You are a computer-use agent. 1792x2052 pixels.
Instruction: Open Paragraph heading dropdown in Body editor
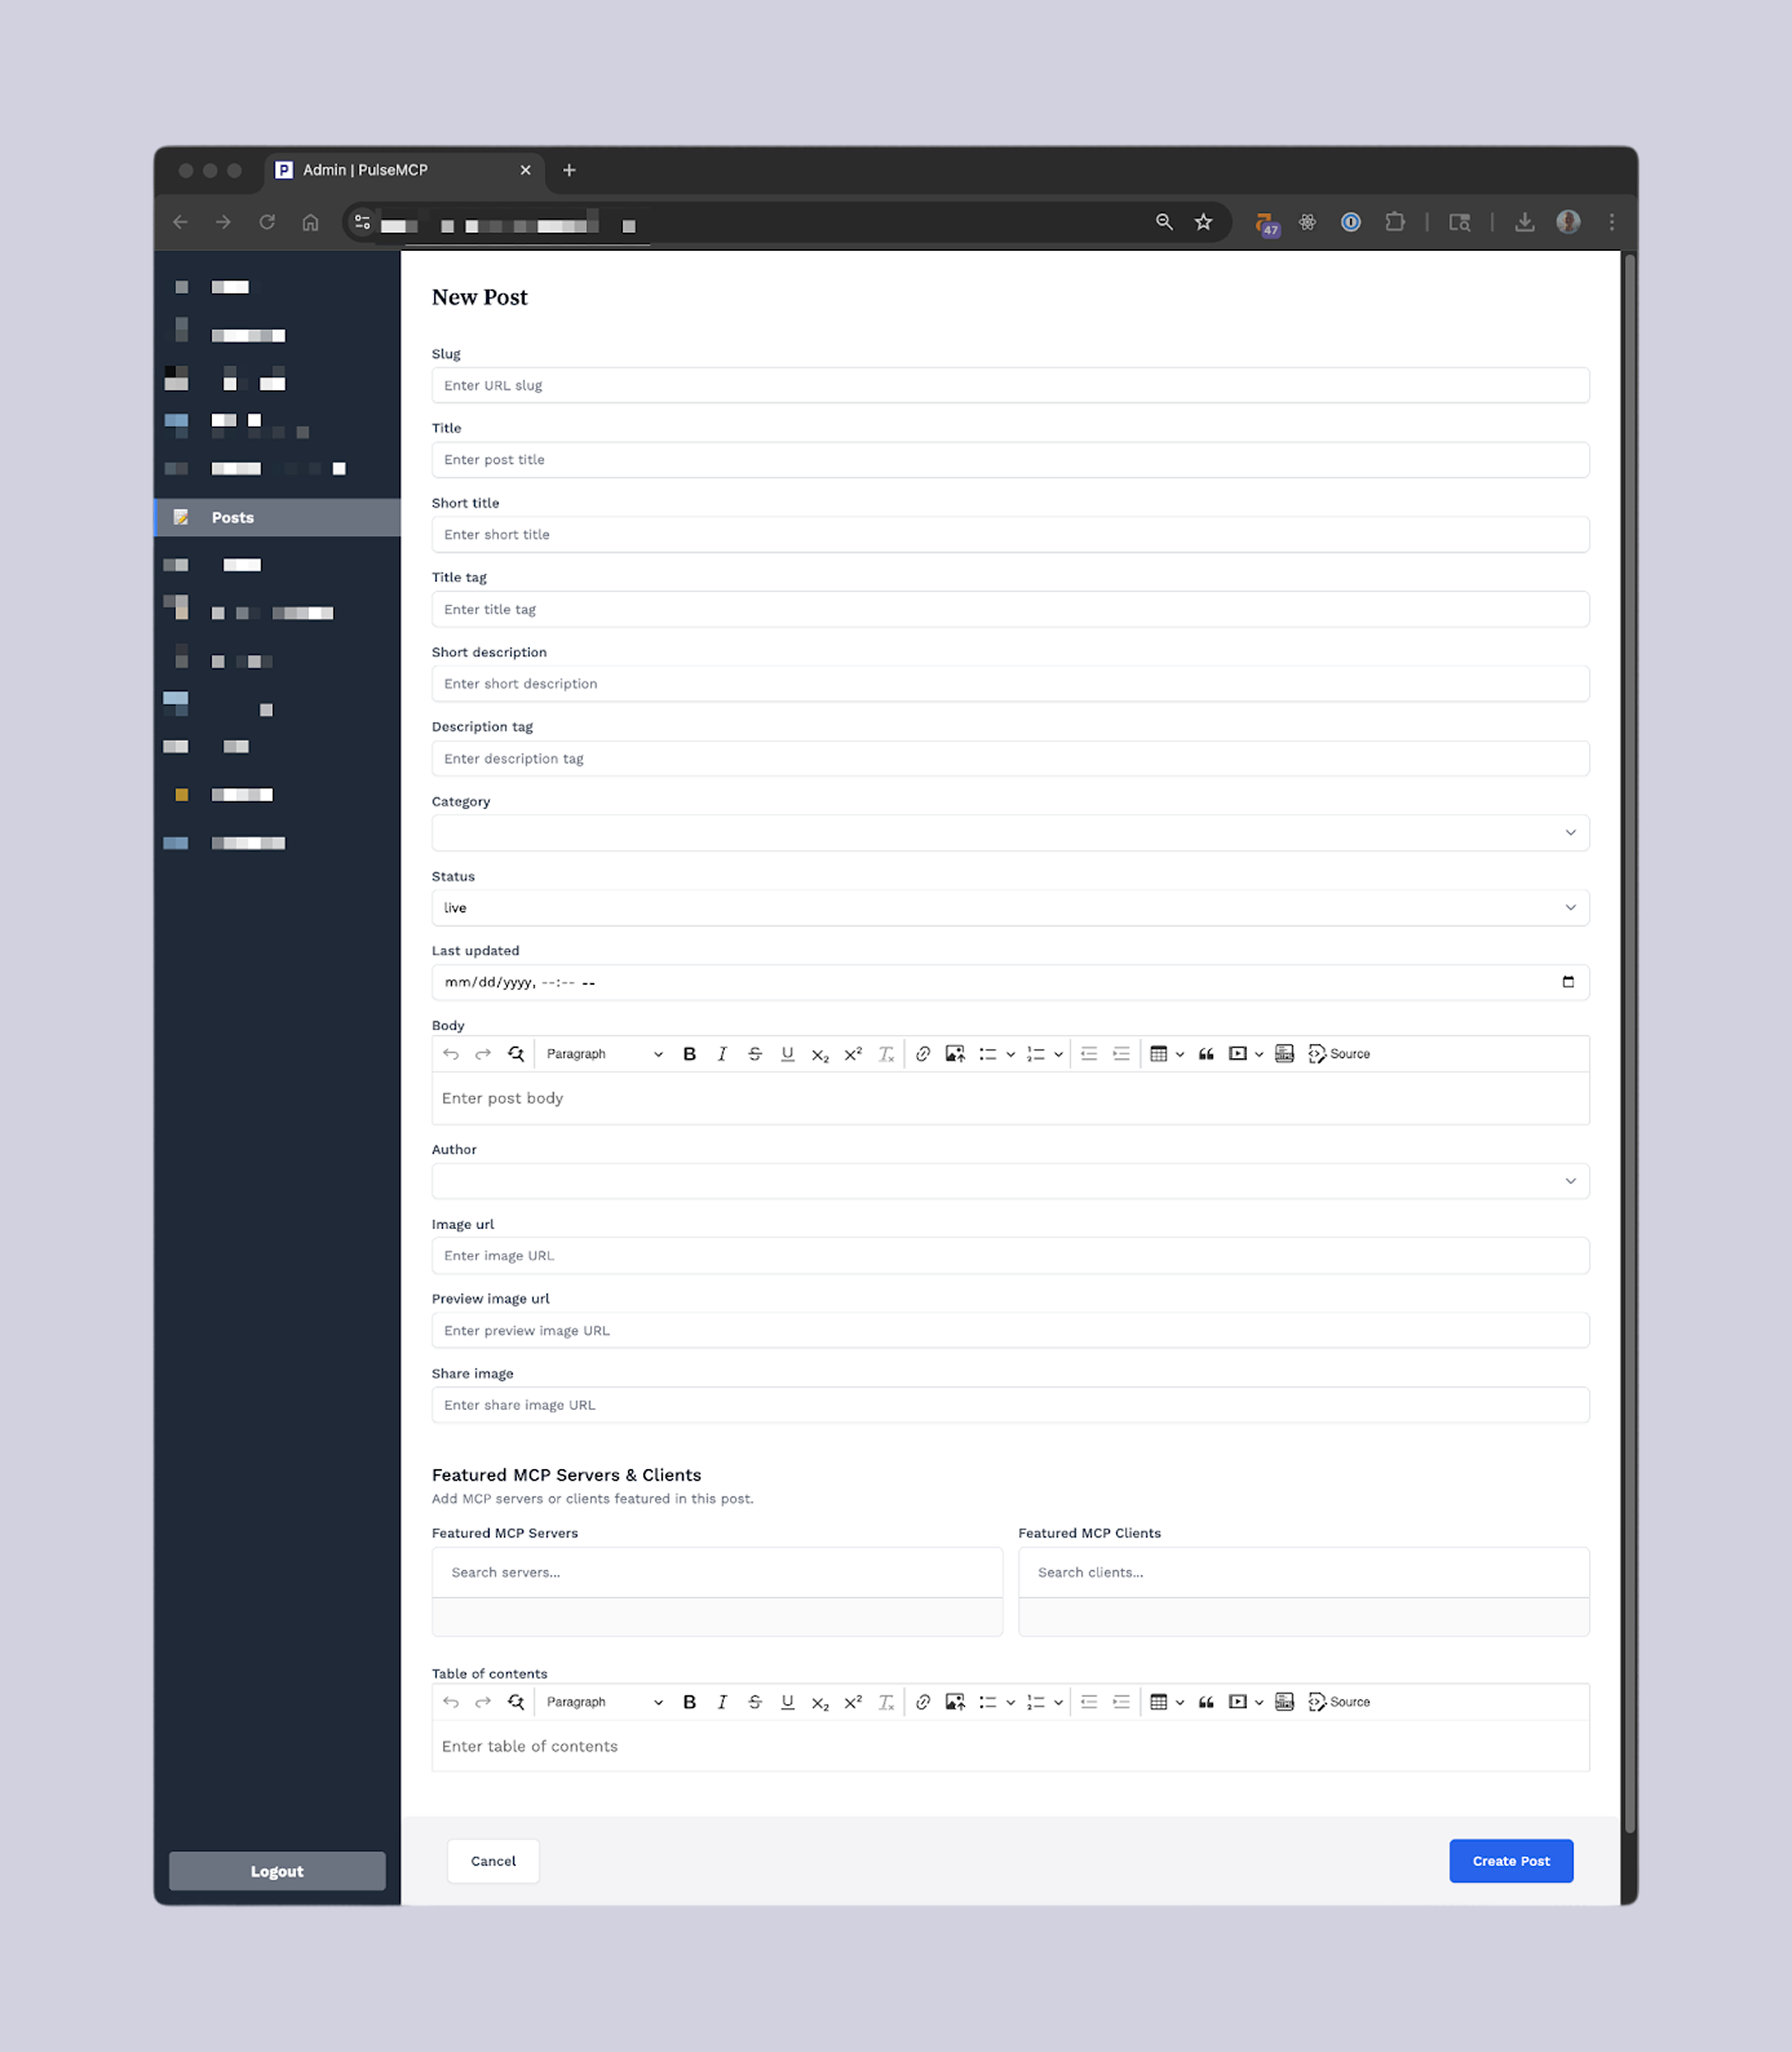click(604, 1054)
